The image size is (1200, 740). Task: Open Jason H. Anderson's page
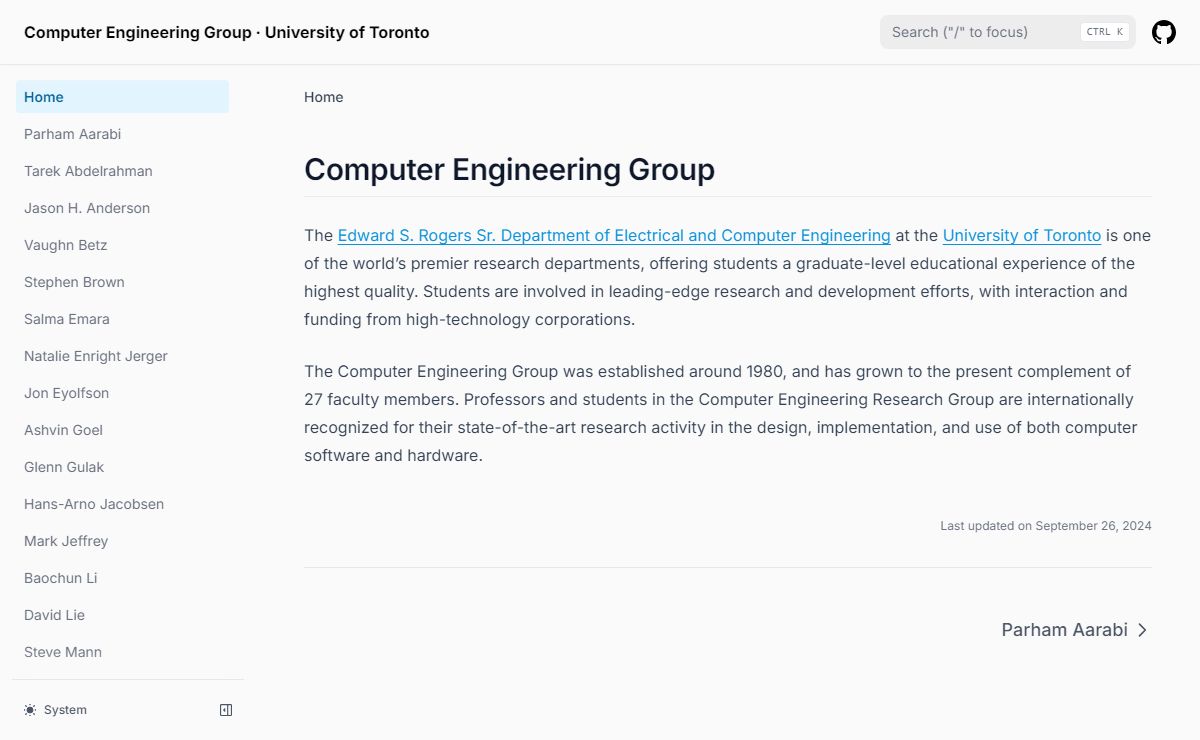pos(122,208)
